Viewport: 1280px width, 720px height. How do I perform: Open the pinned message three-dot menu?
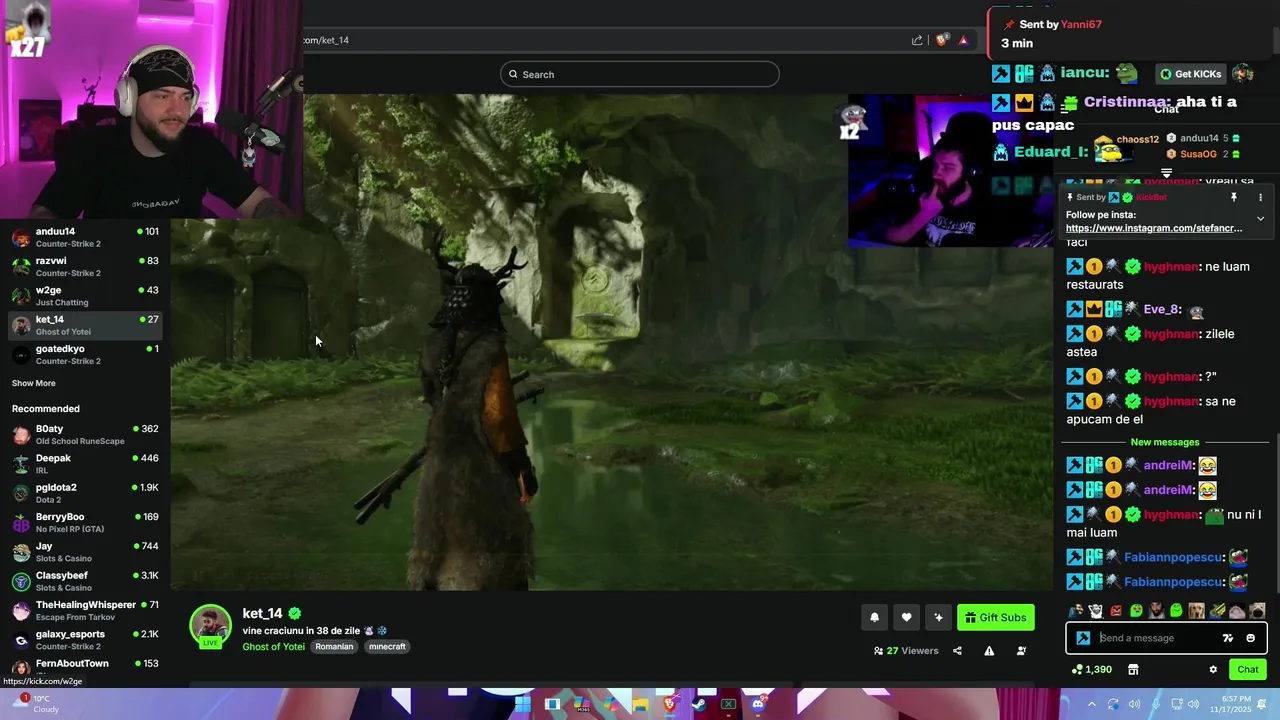(1260, 197)
